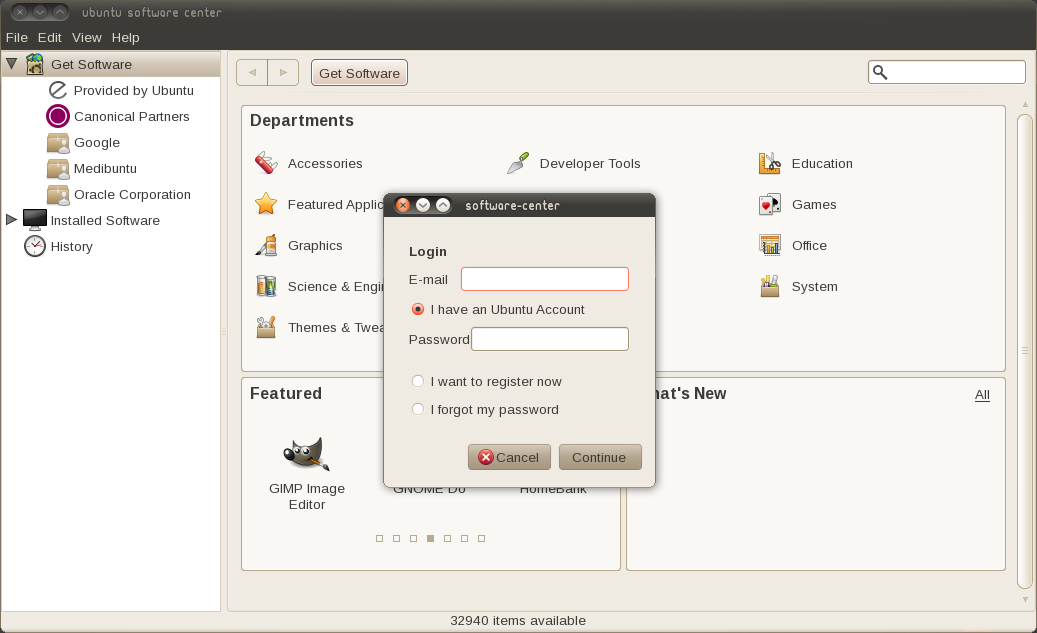Expand the Installed Software tree section
Screen dimensions: 1037x633
tap(11, 220)
